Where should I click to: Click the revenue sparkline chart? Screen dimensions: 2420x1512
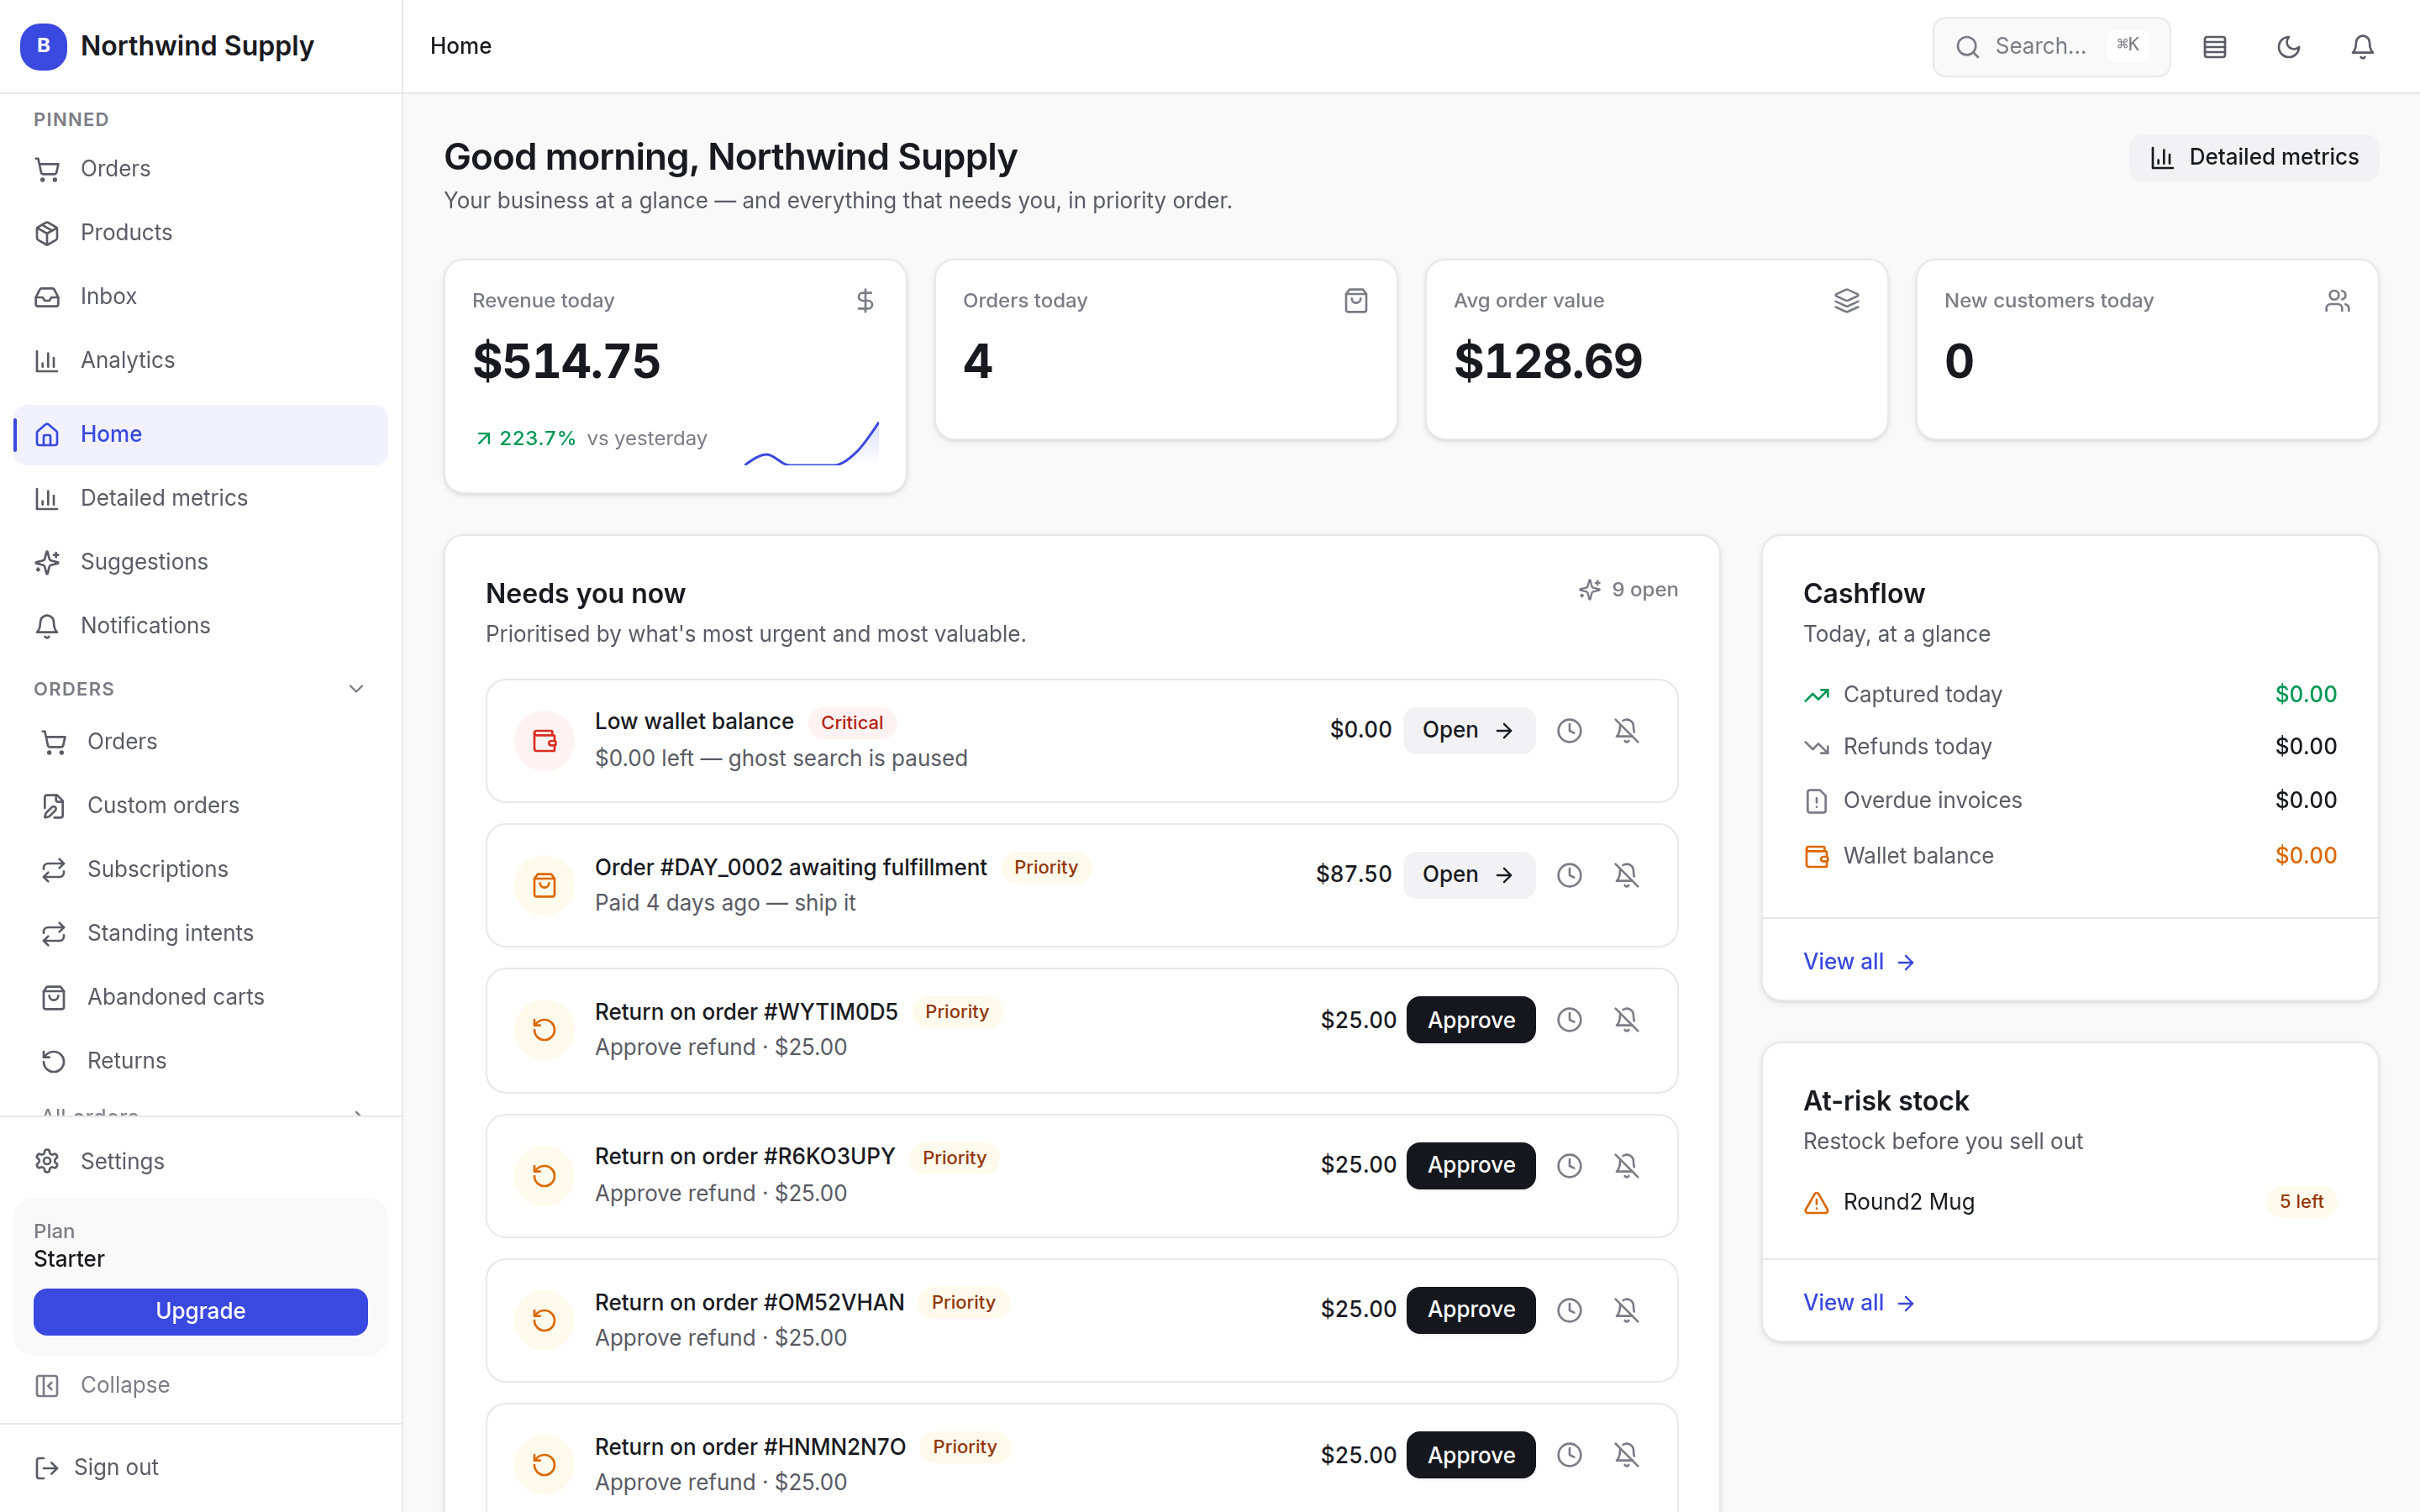coord(812,443)
